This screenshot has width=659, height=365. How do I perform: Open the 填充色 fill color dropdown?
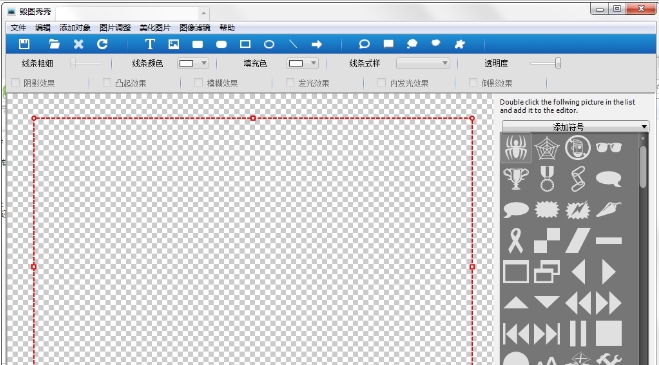click(303, 63)
